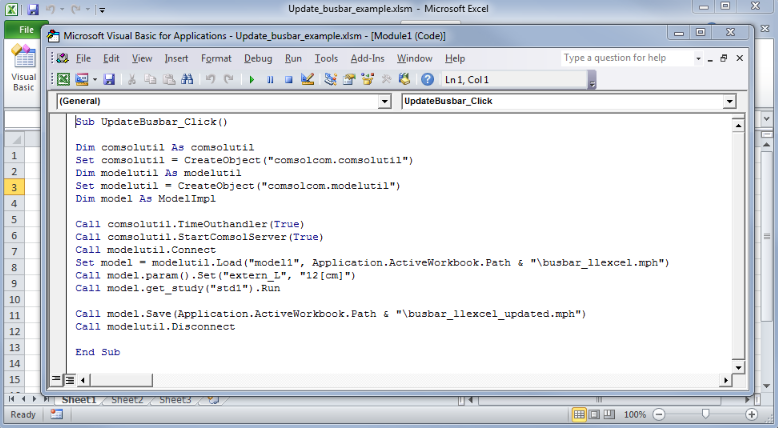Viewport: 778px width, 428px height.
Task: Click the Reset (stop) toolbar icon
Action: [288, 79]
